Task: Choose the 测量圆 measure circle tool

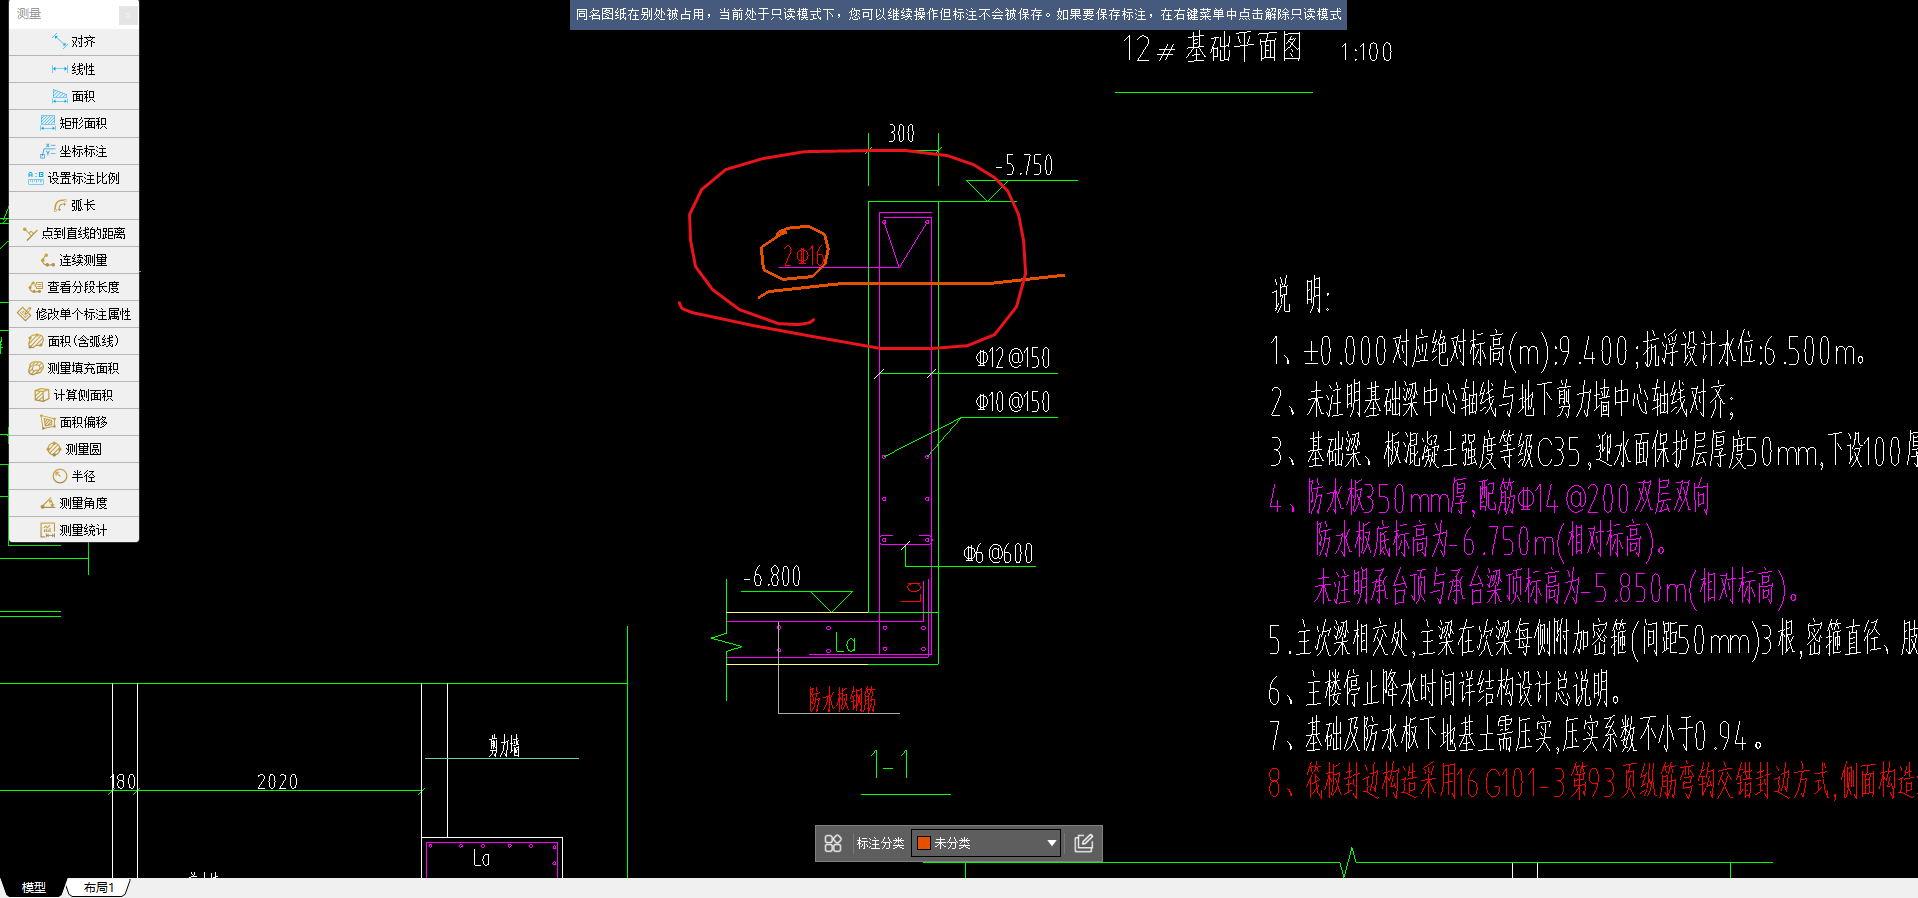Action: [74, 449]
